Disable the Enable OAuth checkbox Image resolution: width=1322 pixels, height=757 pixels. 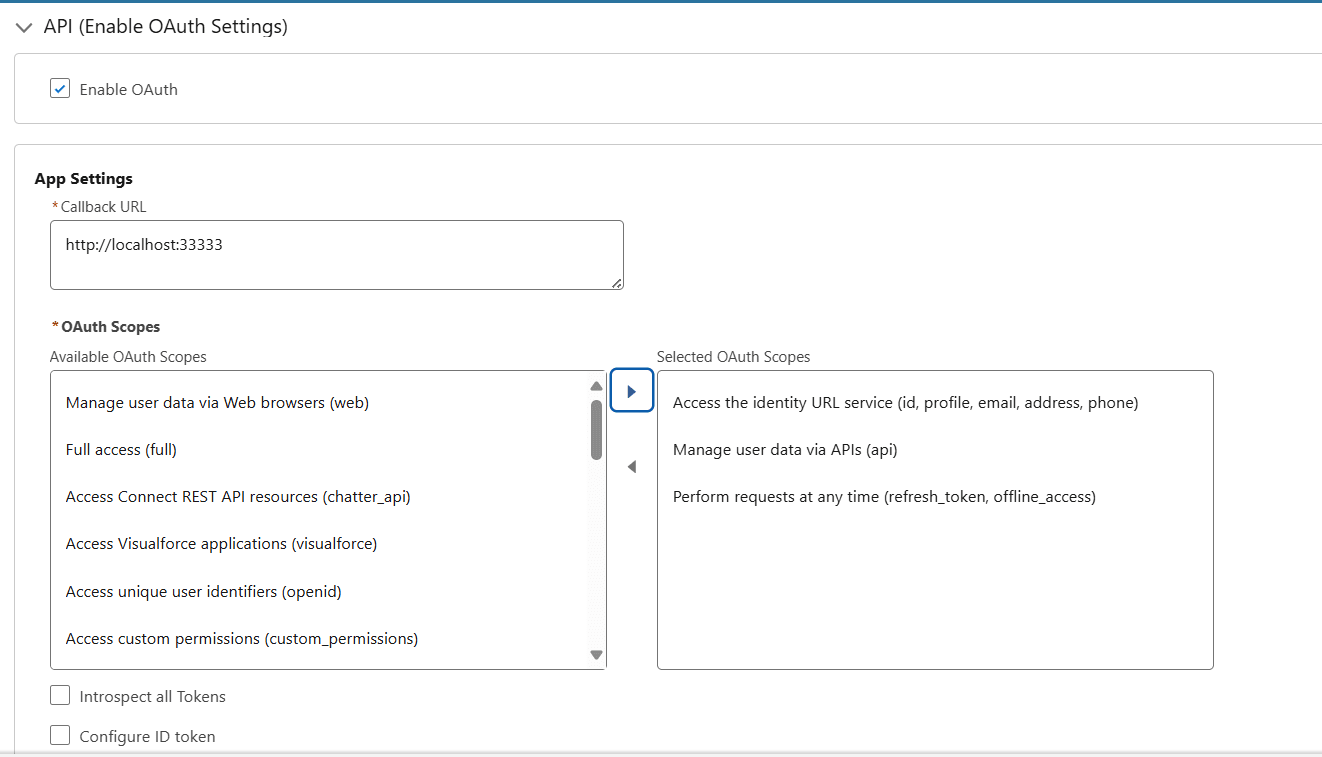coord(60,88)
